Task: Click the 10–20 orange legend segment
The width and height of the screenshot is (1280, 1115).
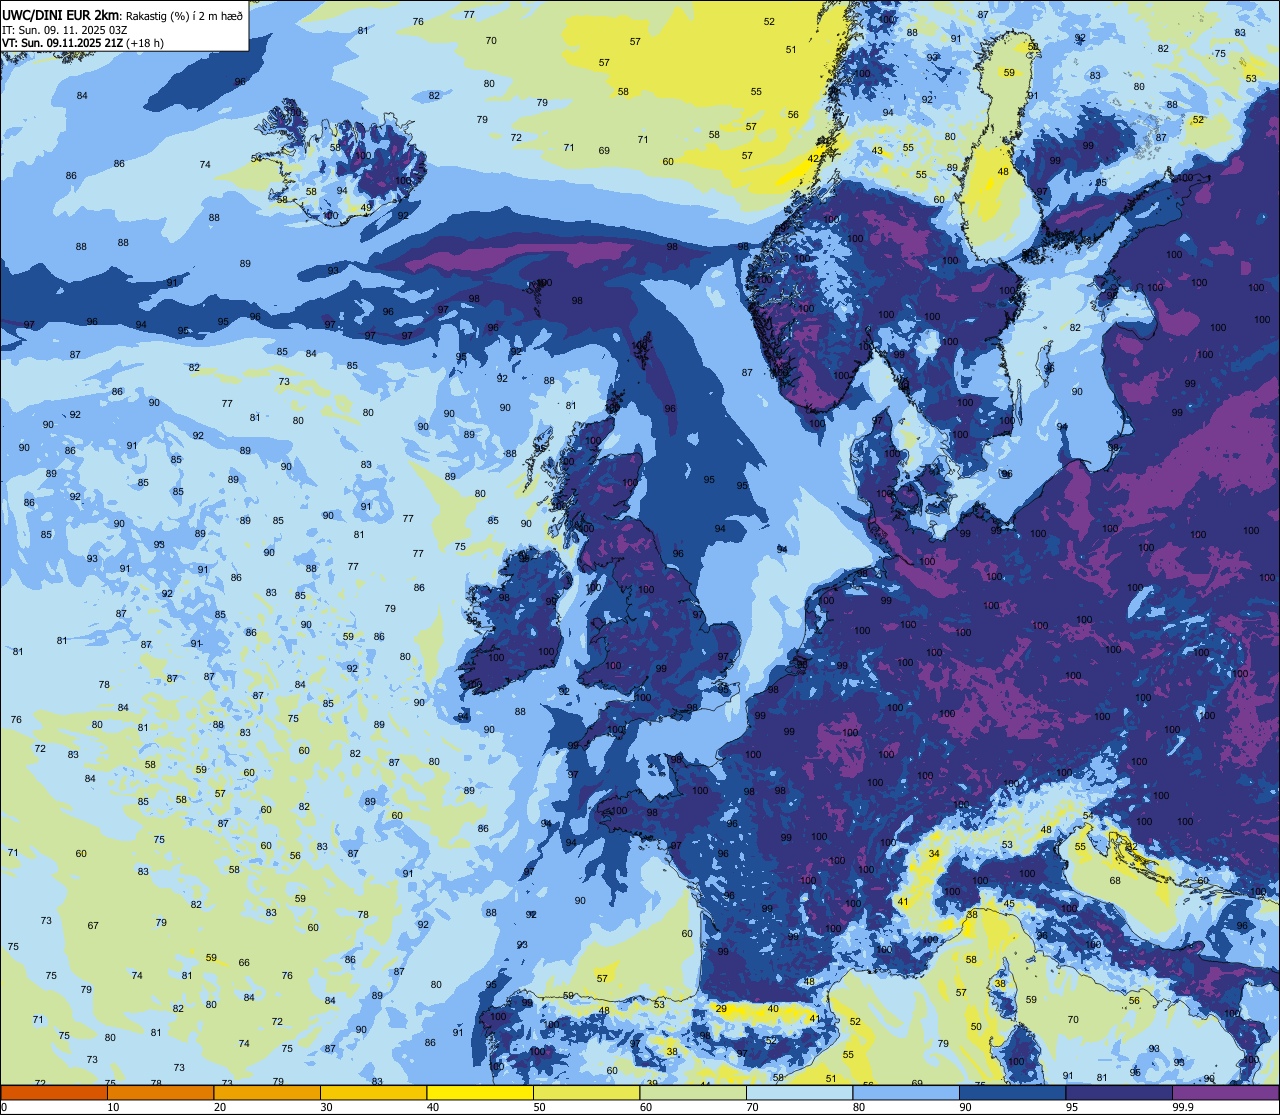Action: pyautogui.click(x=161, y=1092)
